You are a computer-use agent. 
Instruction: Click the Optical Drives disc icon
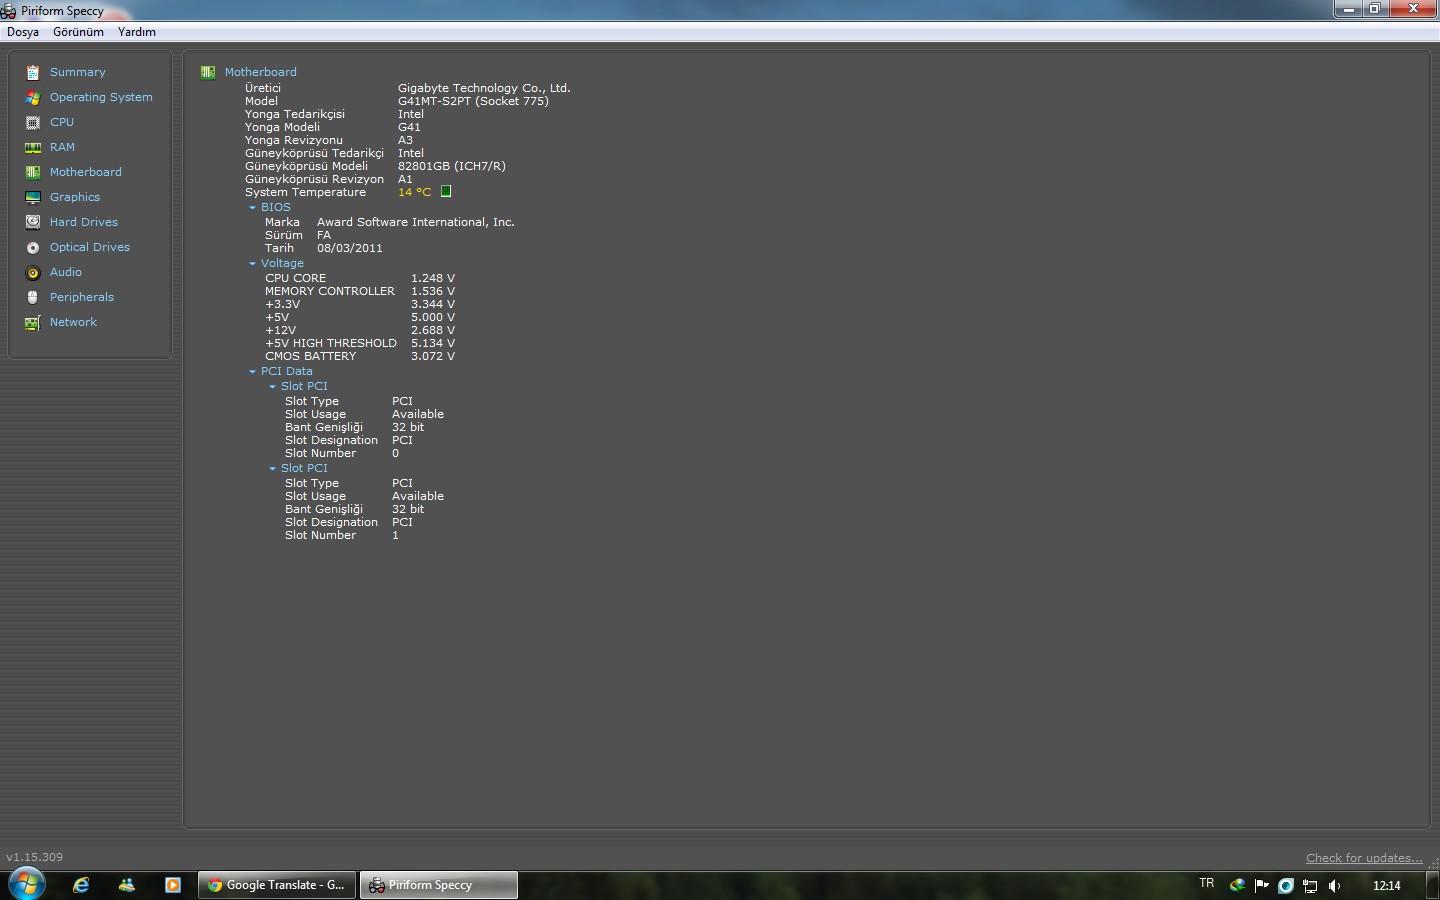33,247
